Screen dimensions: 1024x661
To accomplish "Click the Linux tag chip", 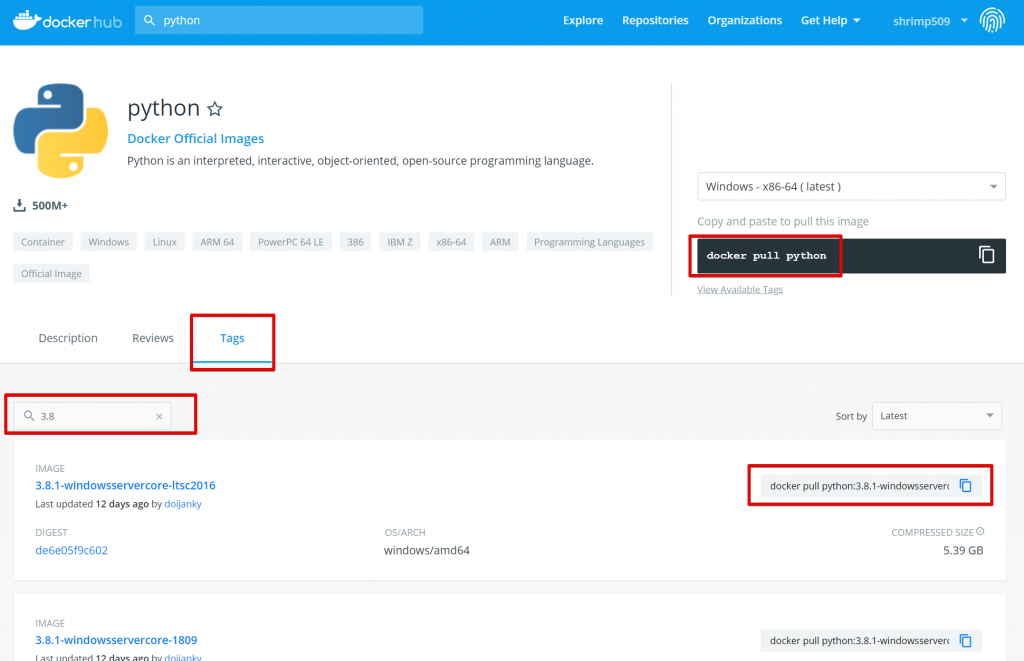I will tap(165, 242).
